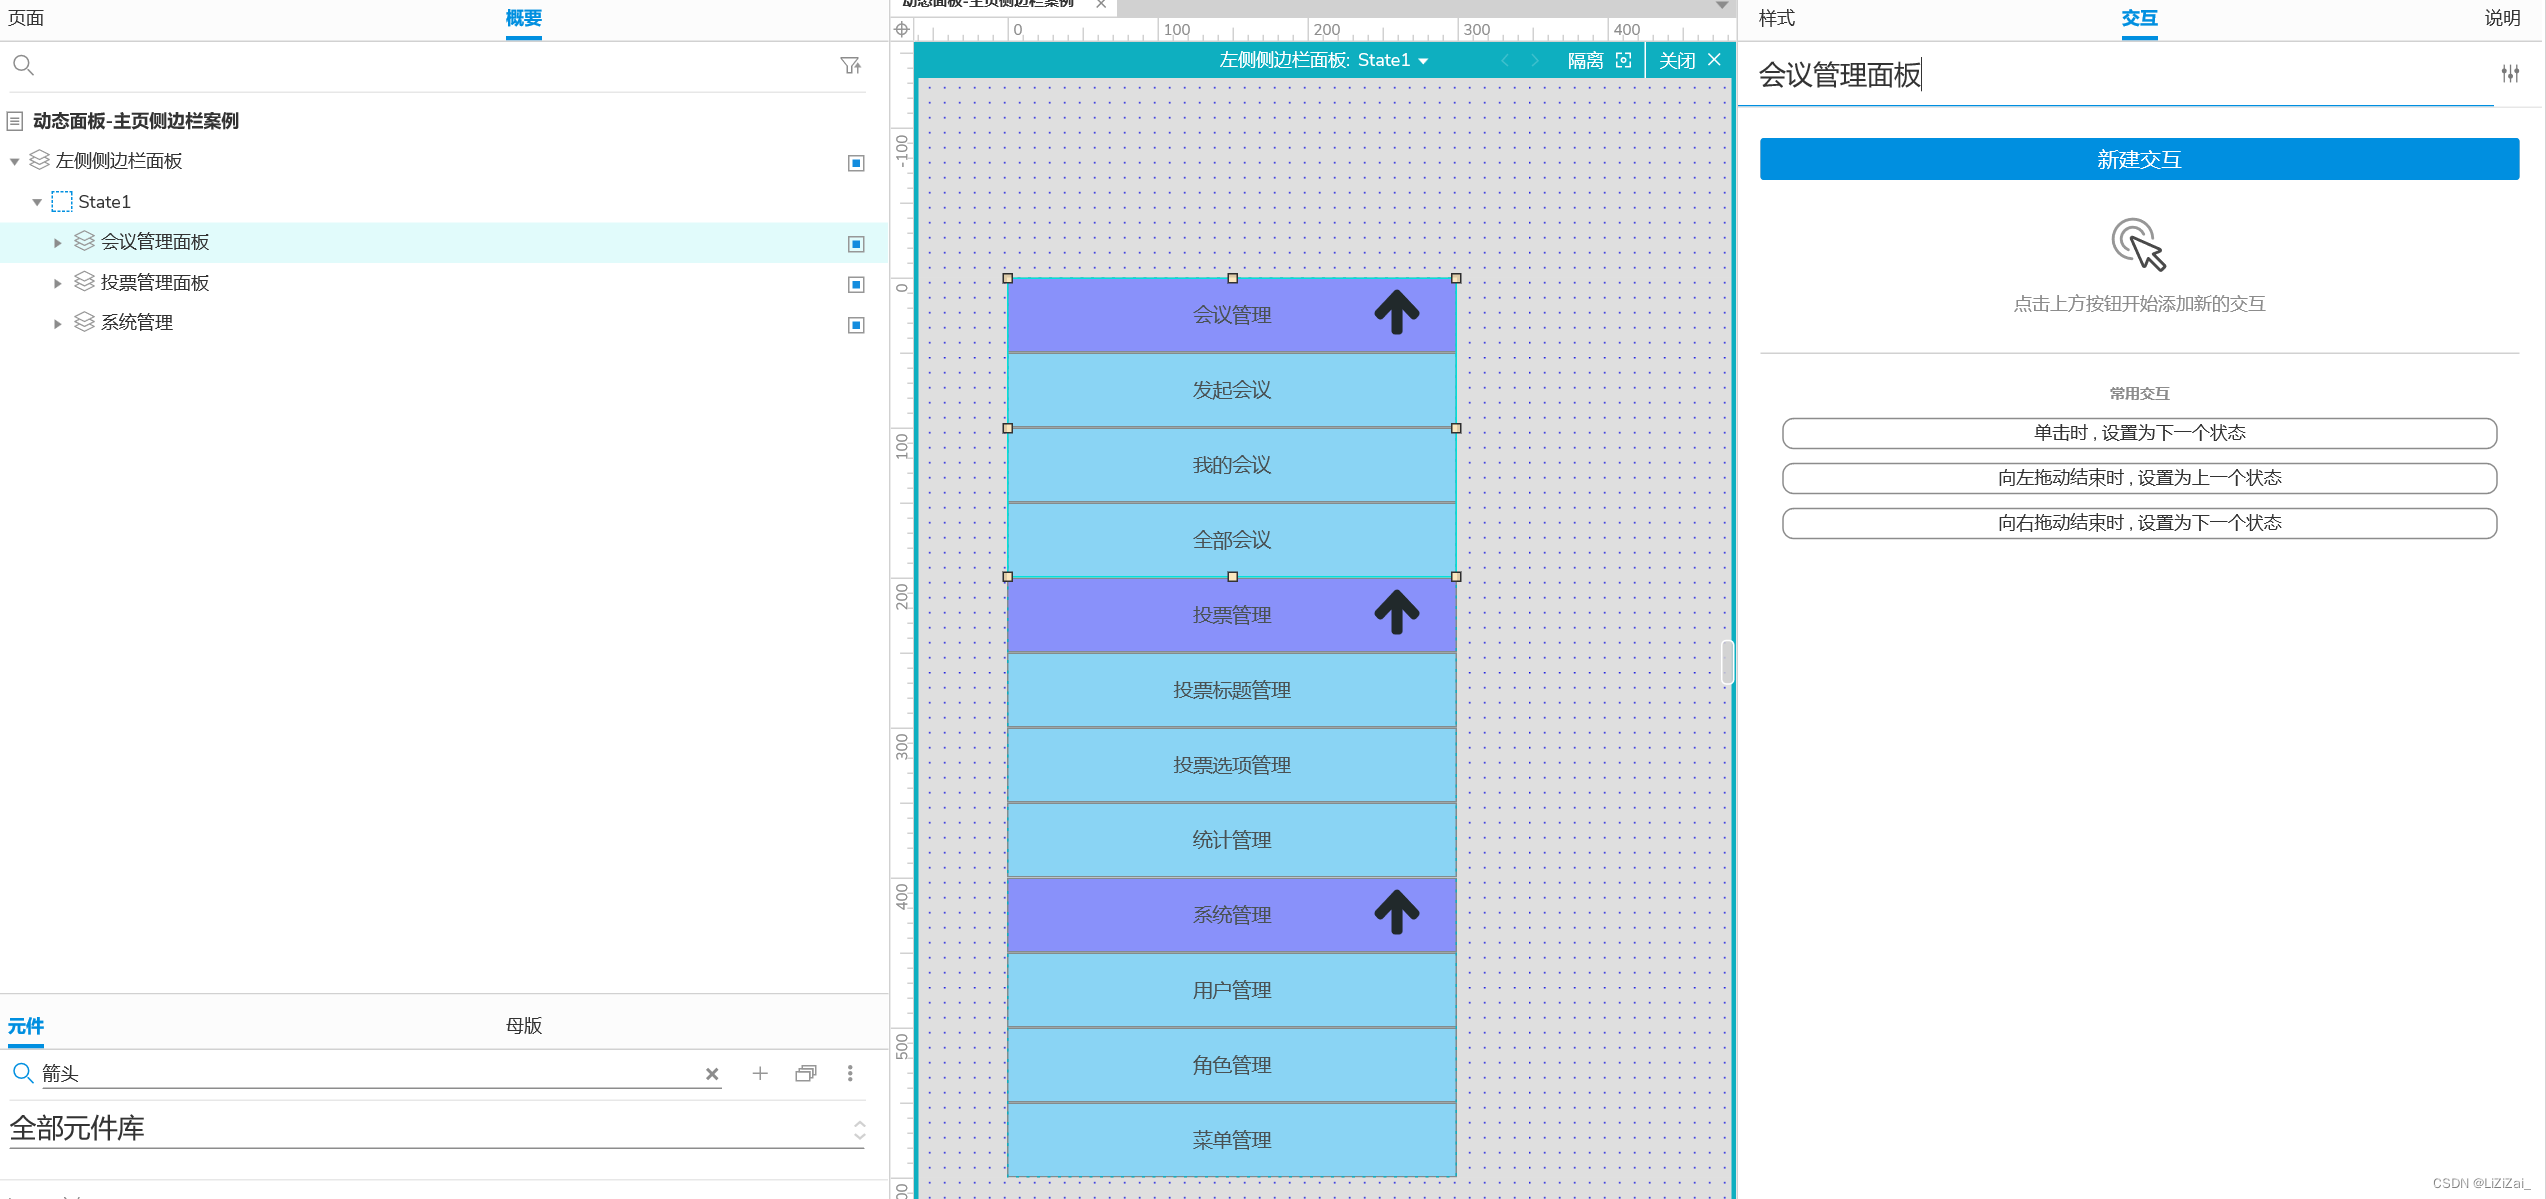The height and width of the screenshot is (1199, 2546).
Task: Click the outline filter icon
Action: 850,66
